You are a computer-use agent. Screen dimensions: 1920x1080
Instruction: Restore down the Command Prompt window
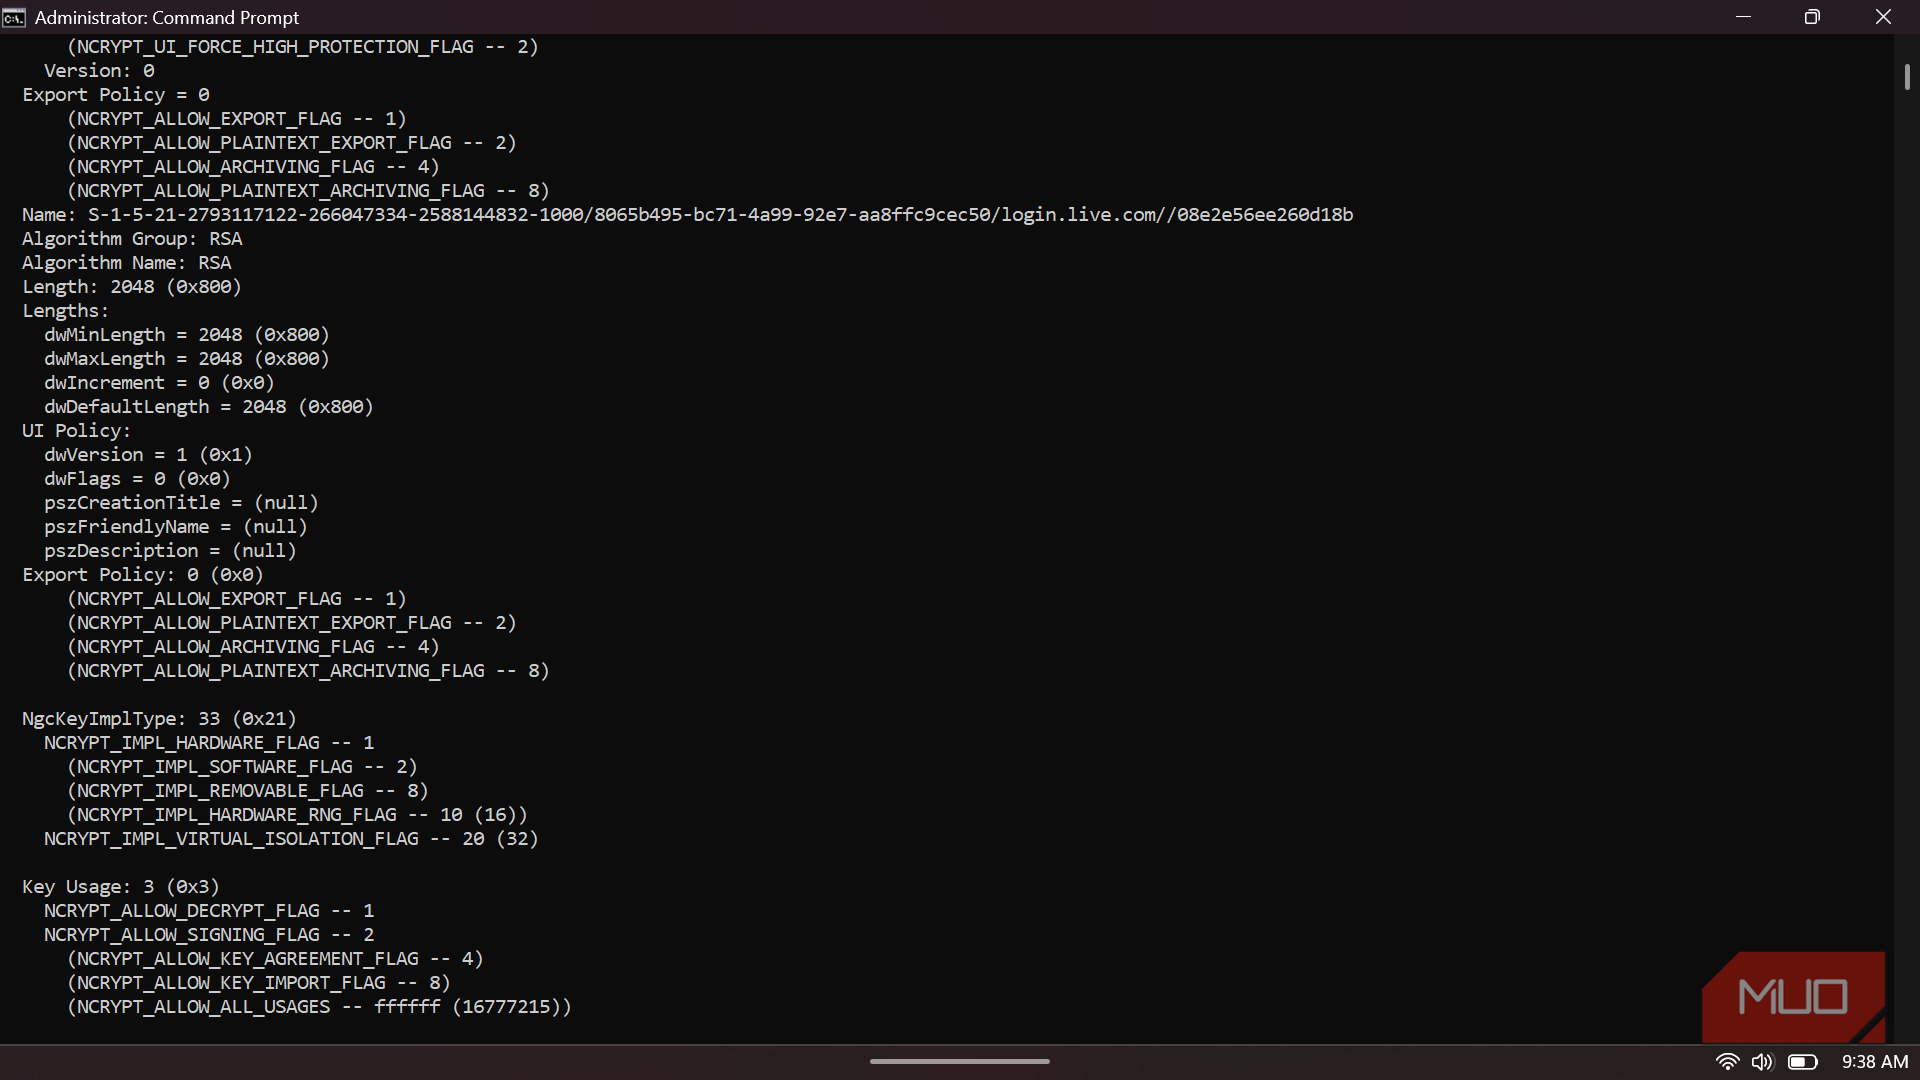click(1812, 17)
